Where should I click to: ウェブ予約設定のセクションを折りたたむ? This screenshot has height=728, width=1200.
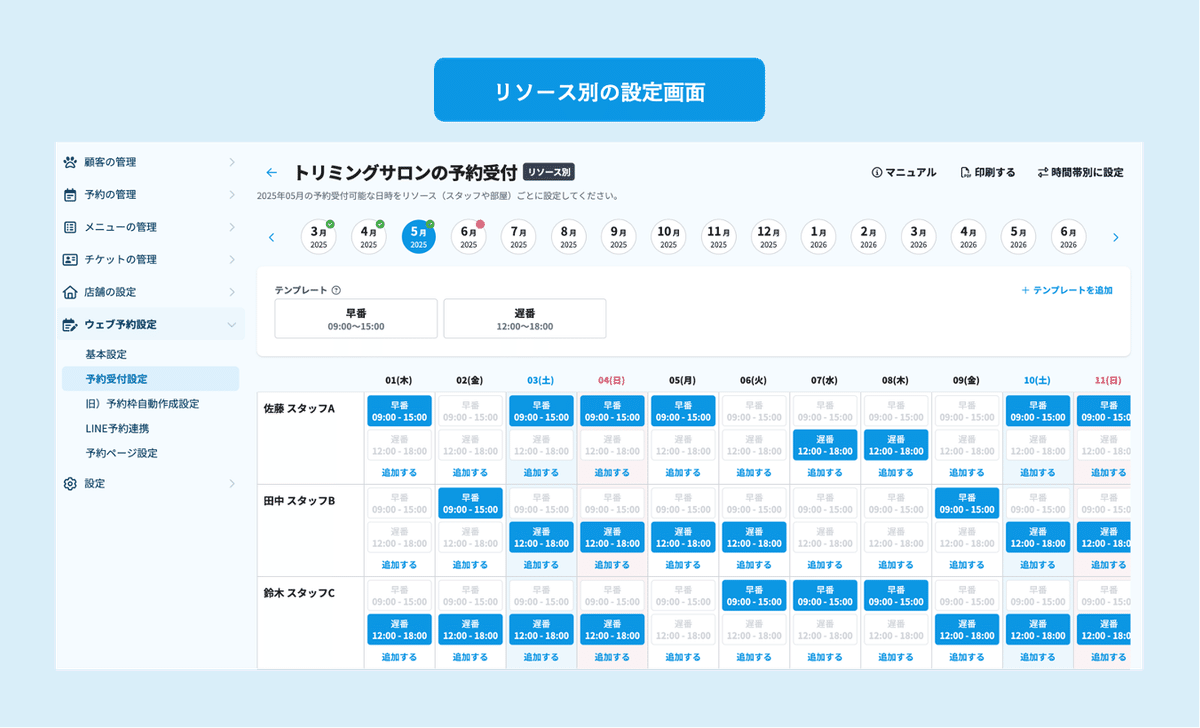click(232, 324)
